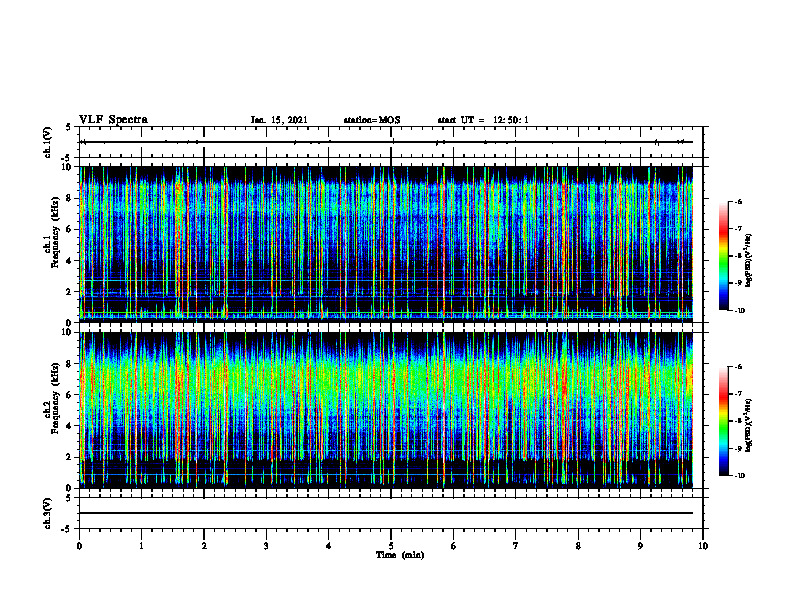Click the time axis tick label "6"
This screenshot has height=612, width=792.
tap(453, 546)
